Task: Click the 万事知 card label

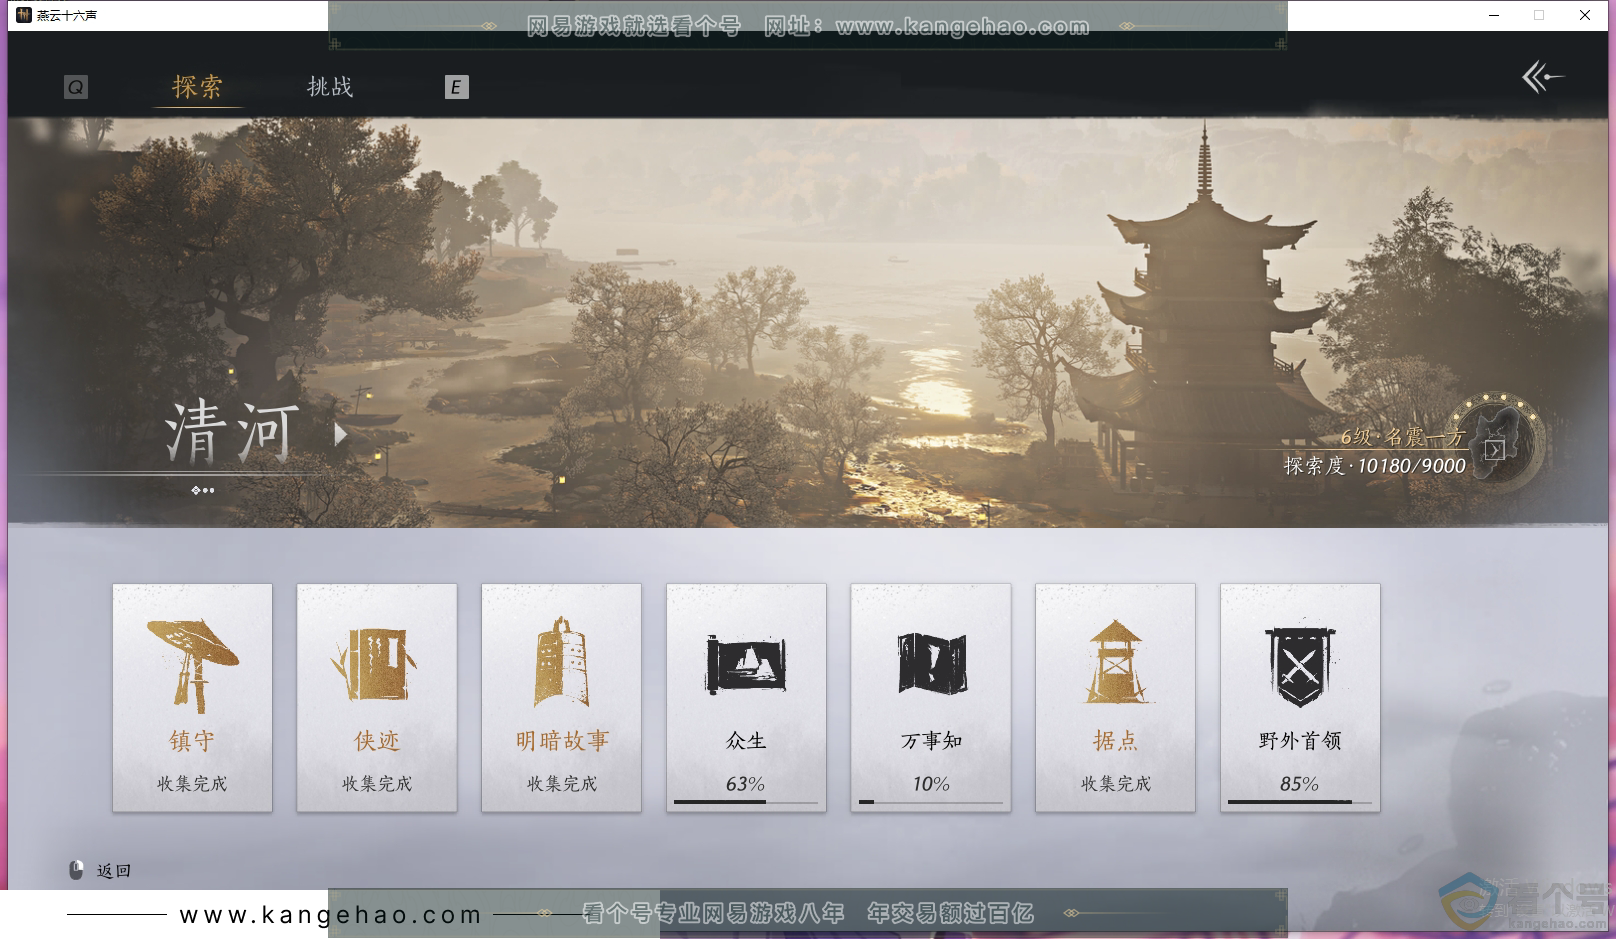Action: (931, 741)
